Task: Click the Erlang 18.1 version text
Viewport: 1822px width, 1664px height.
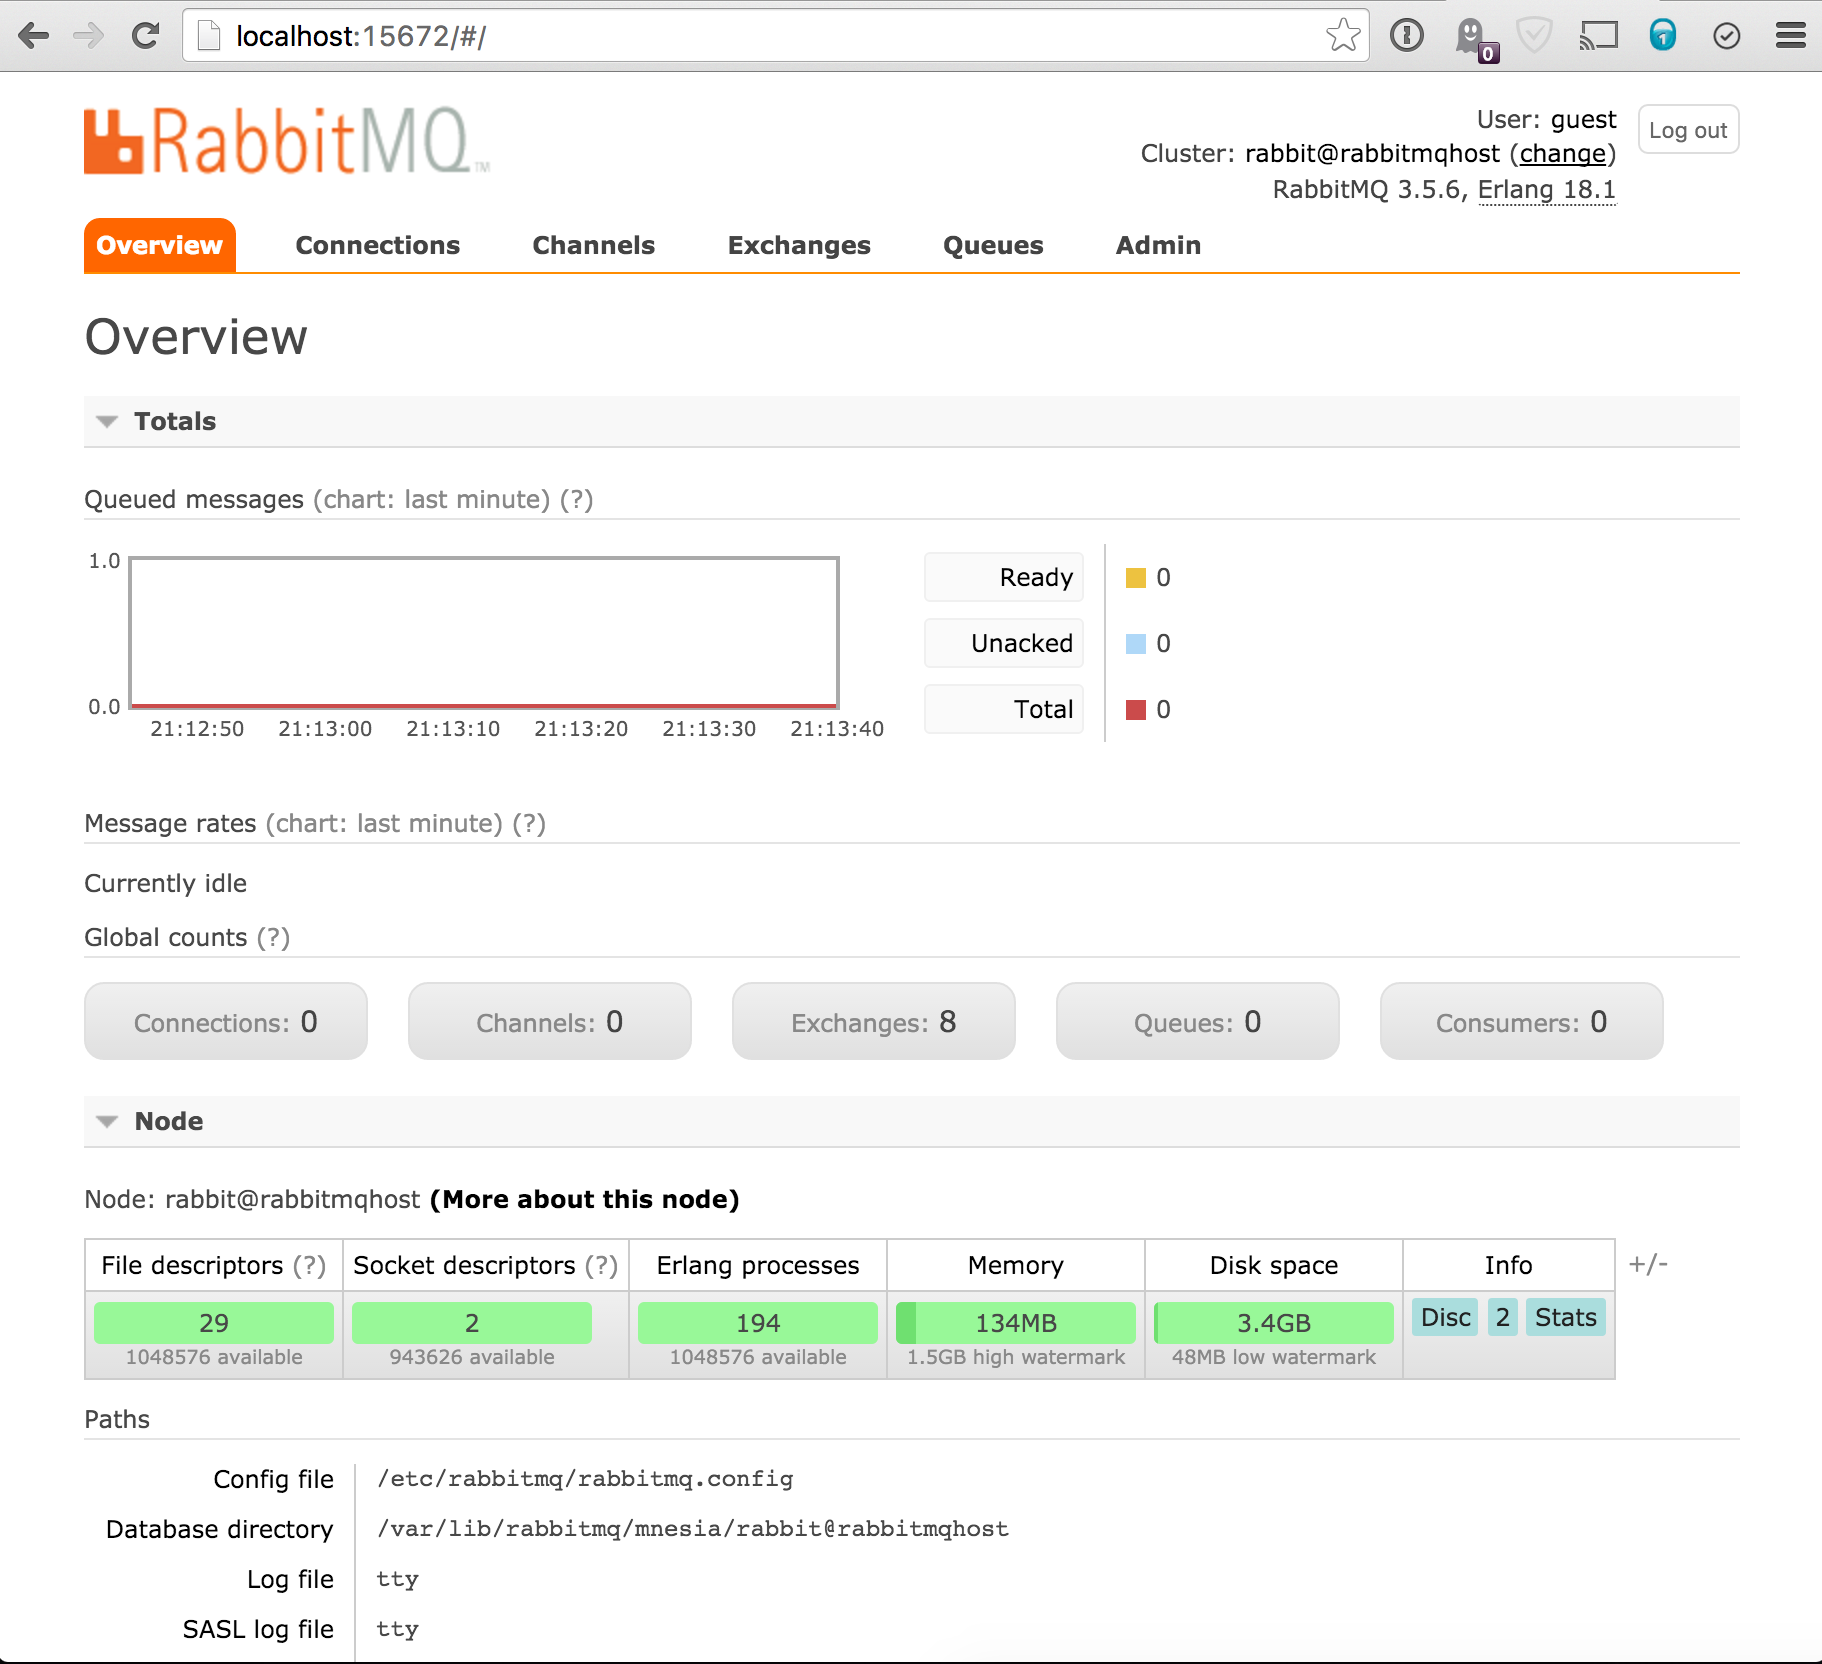Action: (x=1546, y=190)
